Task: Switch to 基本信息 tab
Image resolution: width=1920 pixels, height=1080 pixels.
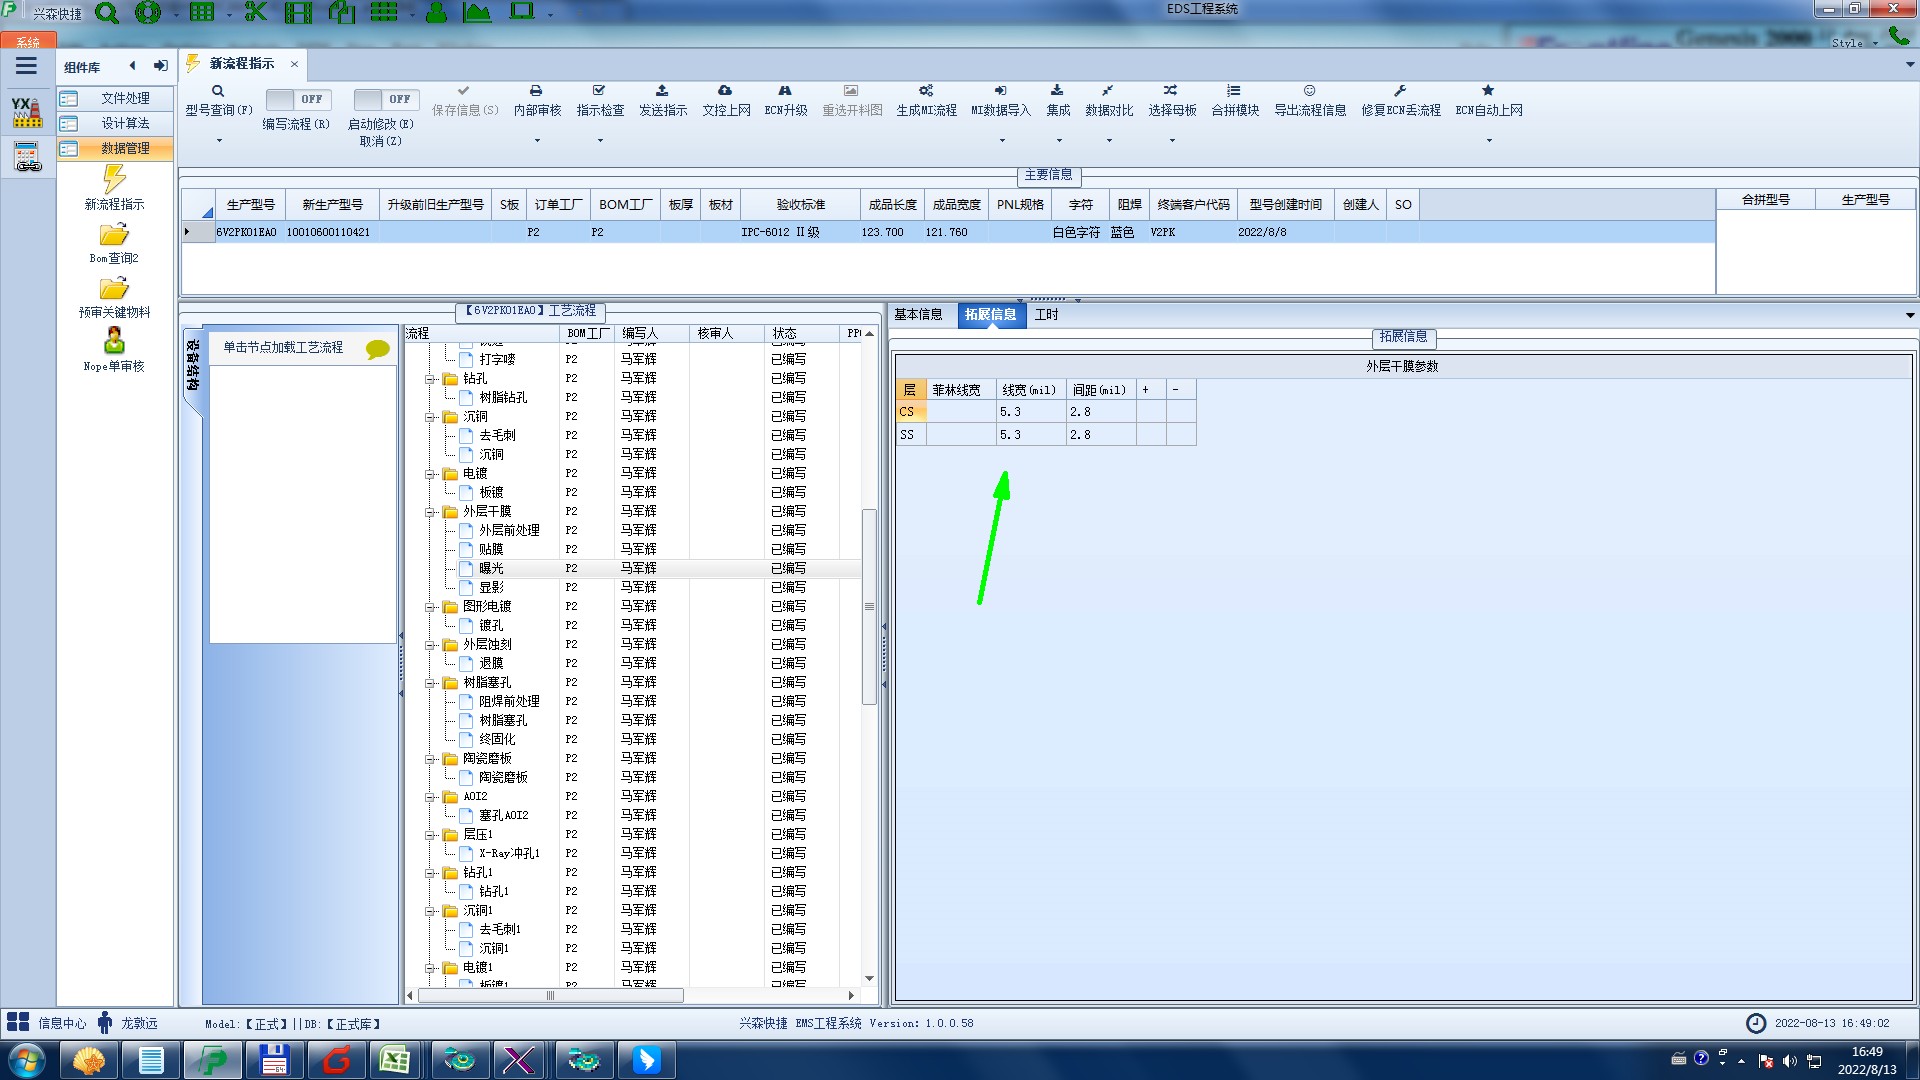Action: (x=918, y=315)
